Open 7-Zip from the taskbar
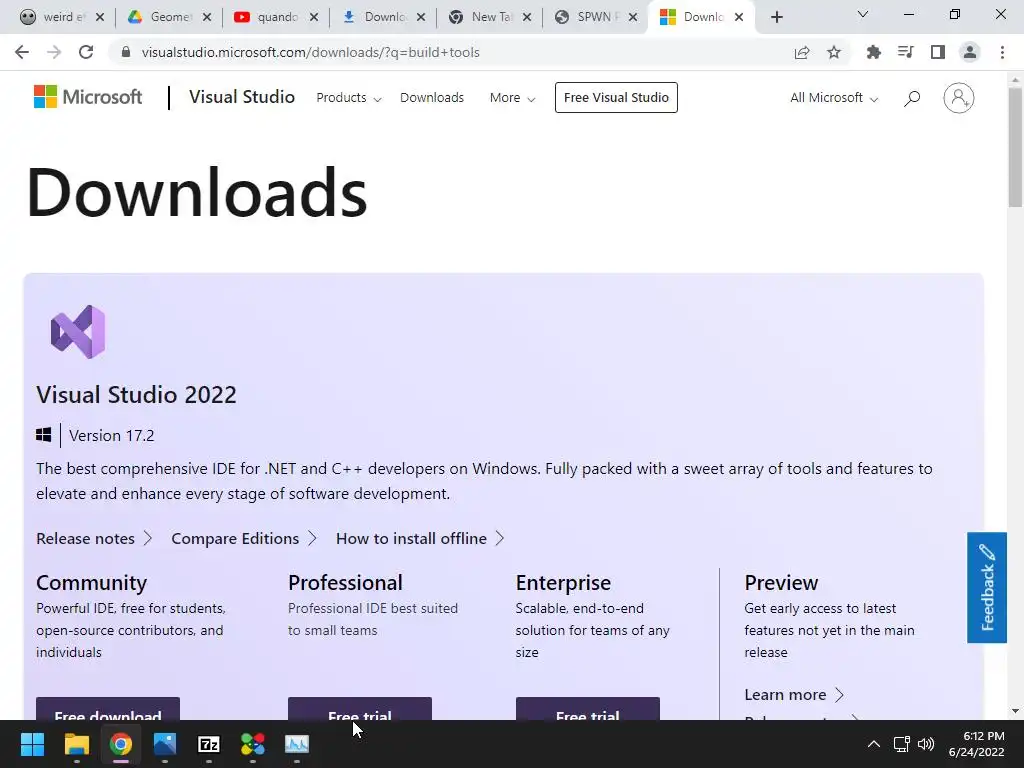Viewport: 1024px width, 768px height. click(209, 744)
